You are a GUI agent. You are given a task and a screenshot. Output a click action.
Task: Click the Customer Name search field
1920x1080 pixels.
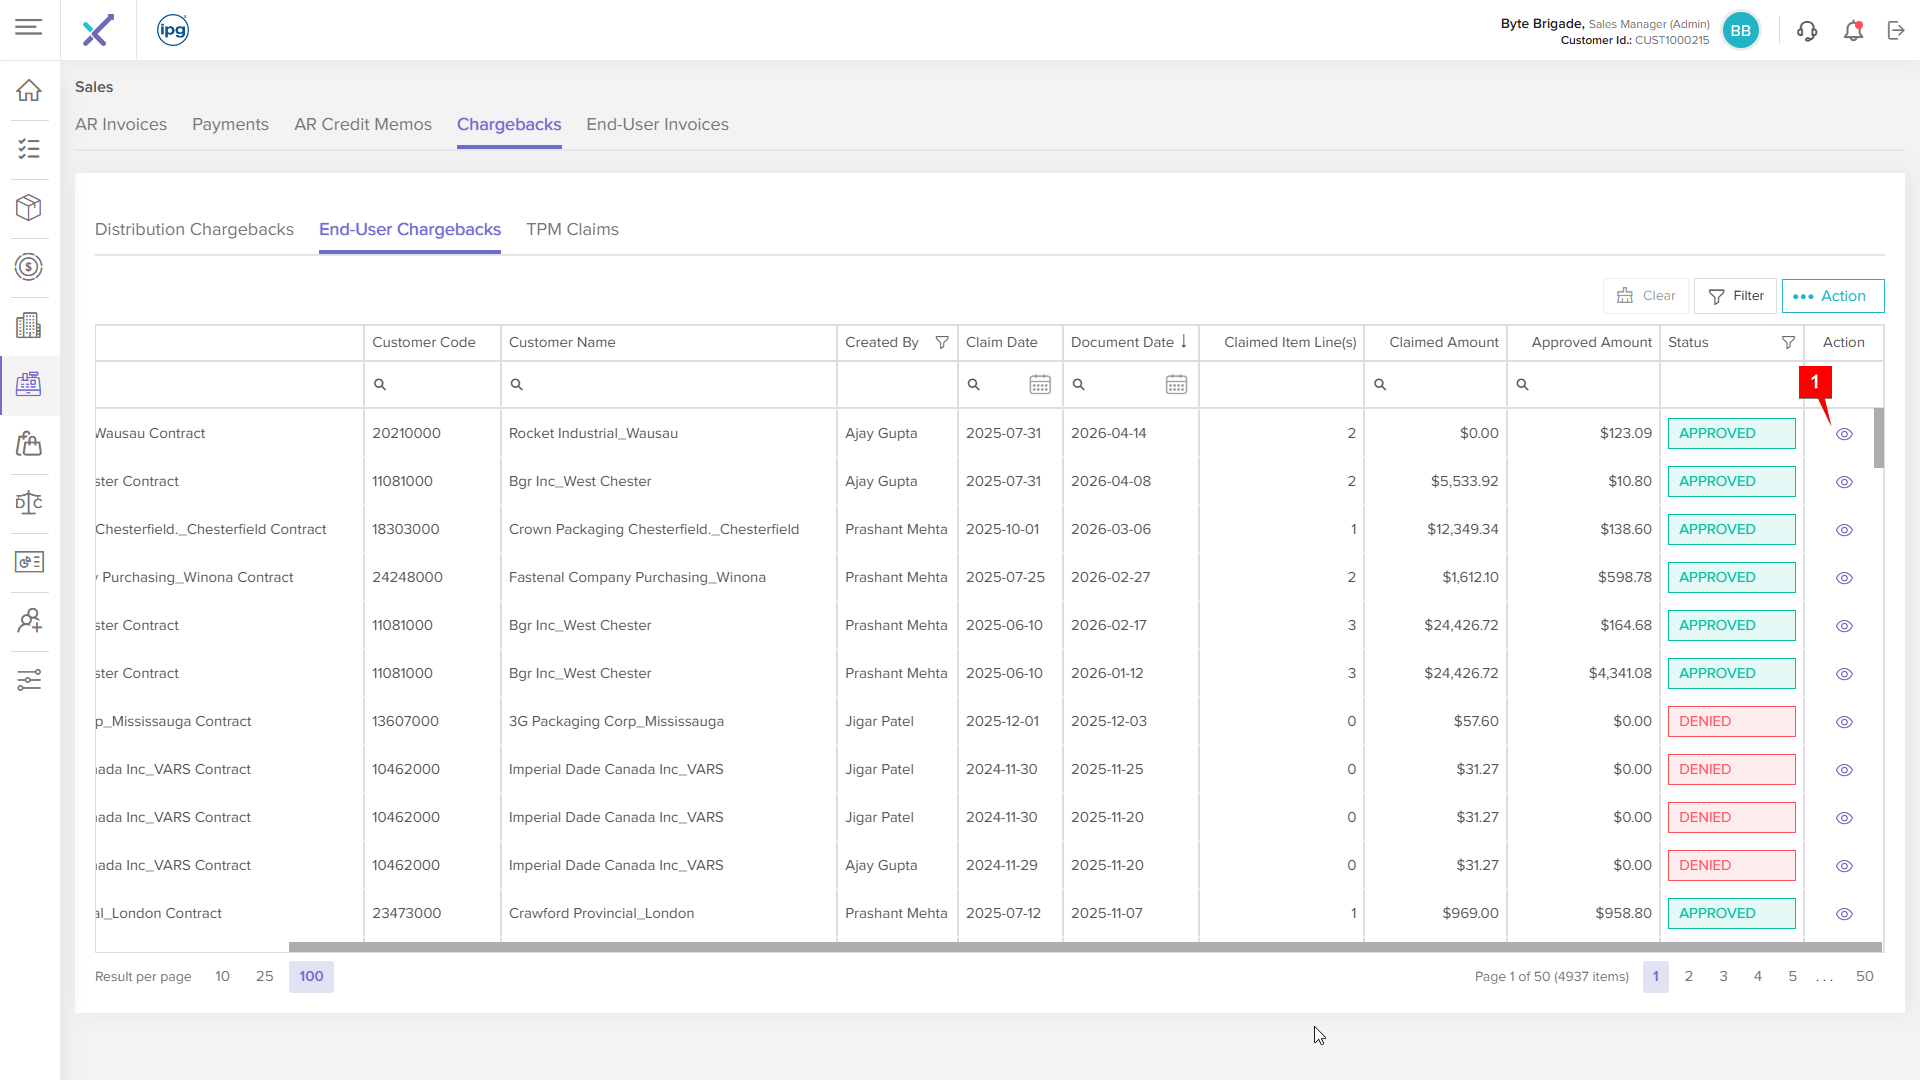(668, 384)
